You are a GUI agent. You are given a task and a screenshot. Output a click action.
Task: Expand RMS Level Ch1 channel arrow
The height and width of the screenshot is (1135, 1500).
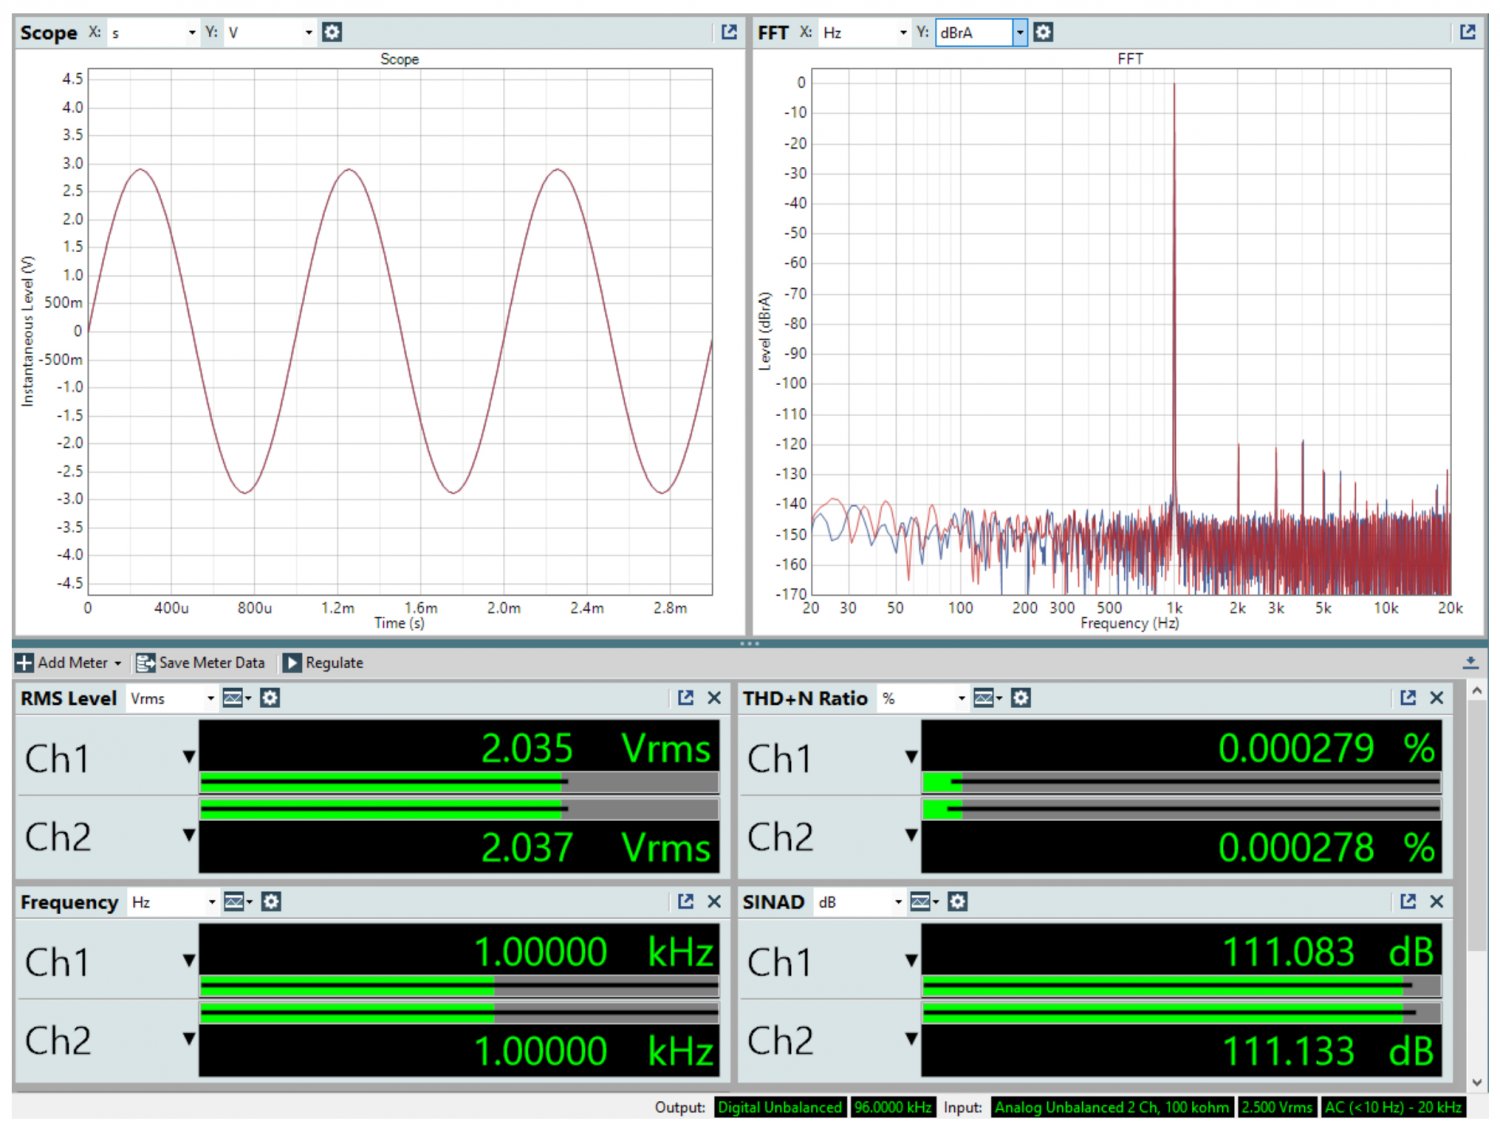[189, 757]
